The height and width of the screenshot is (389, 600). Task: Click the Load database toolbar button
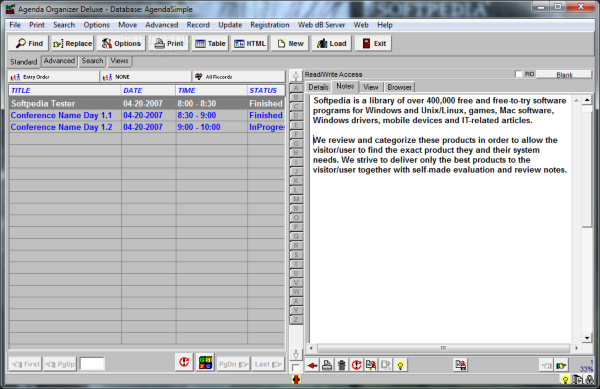331,44
